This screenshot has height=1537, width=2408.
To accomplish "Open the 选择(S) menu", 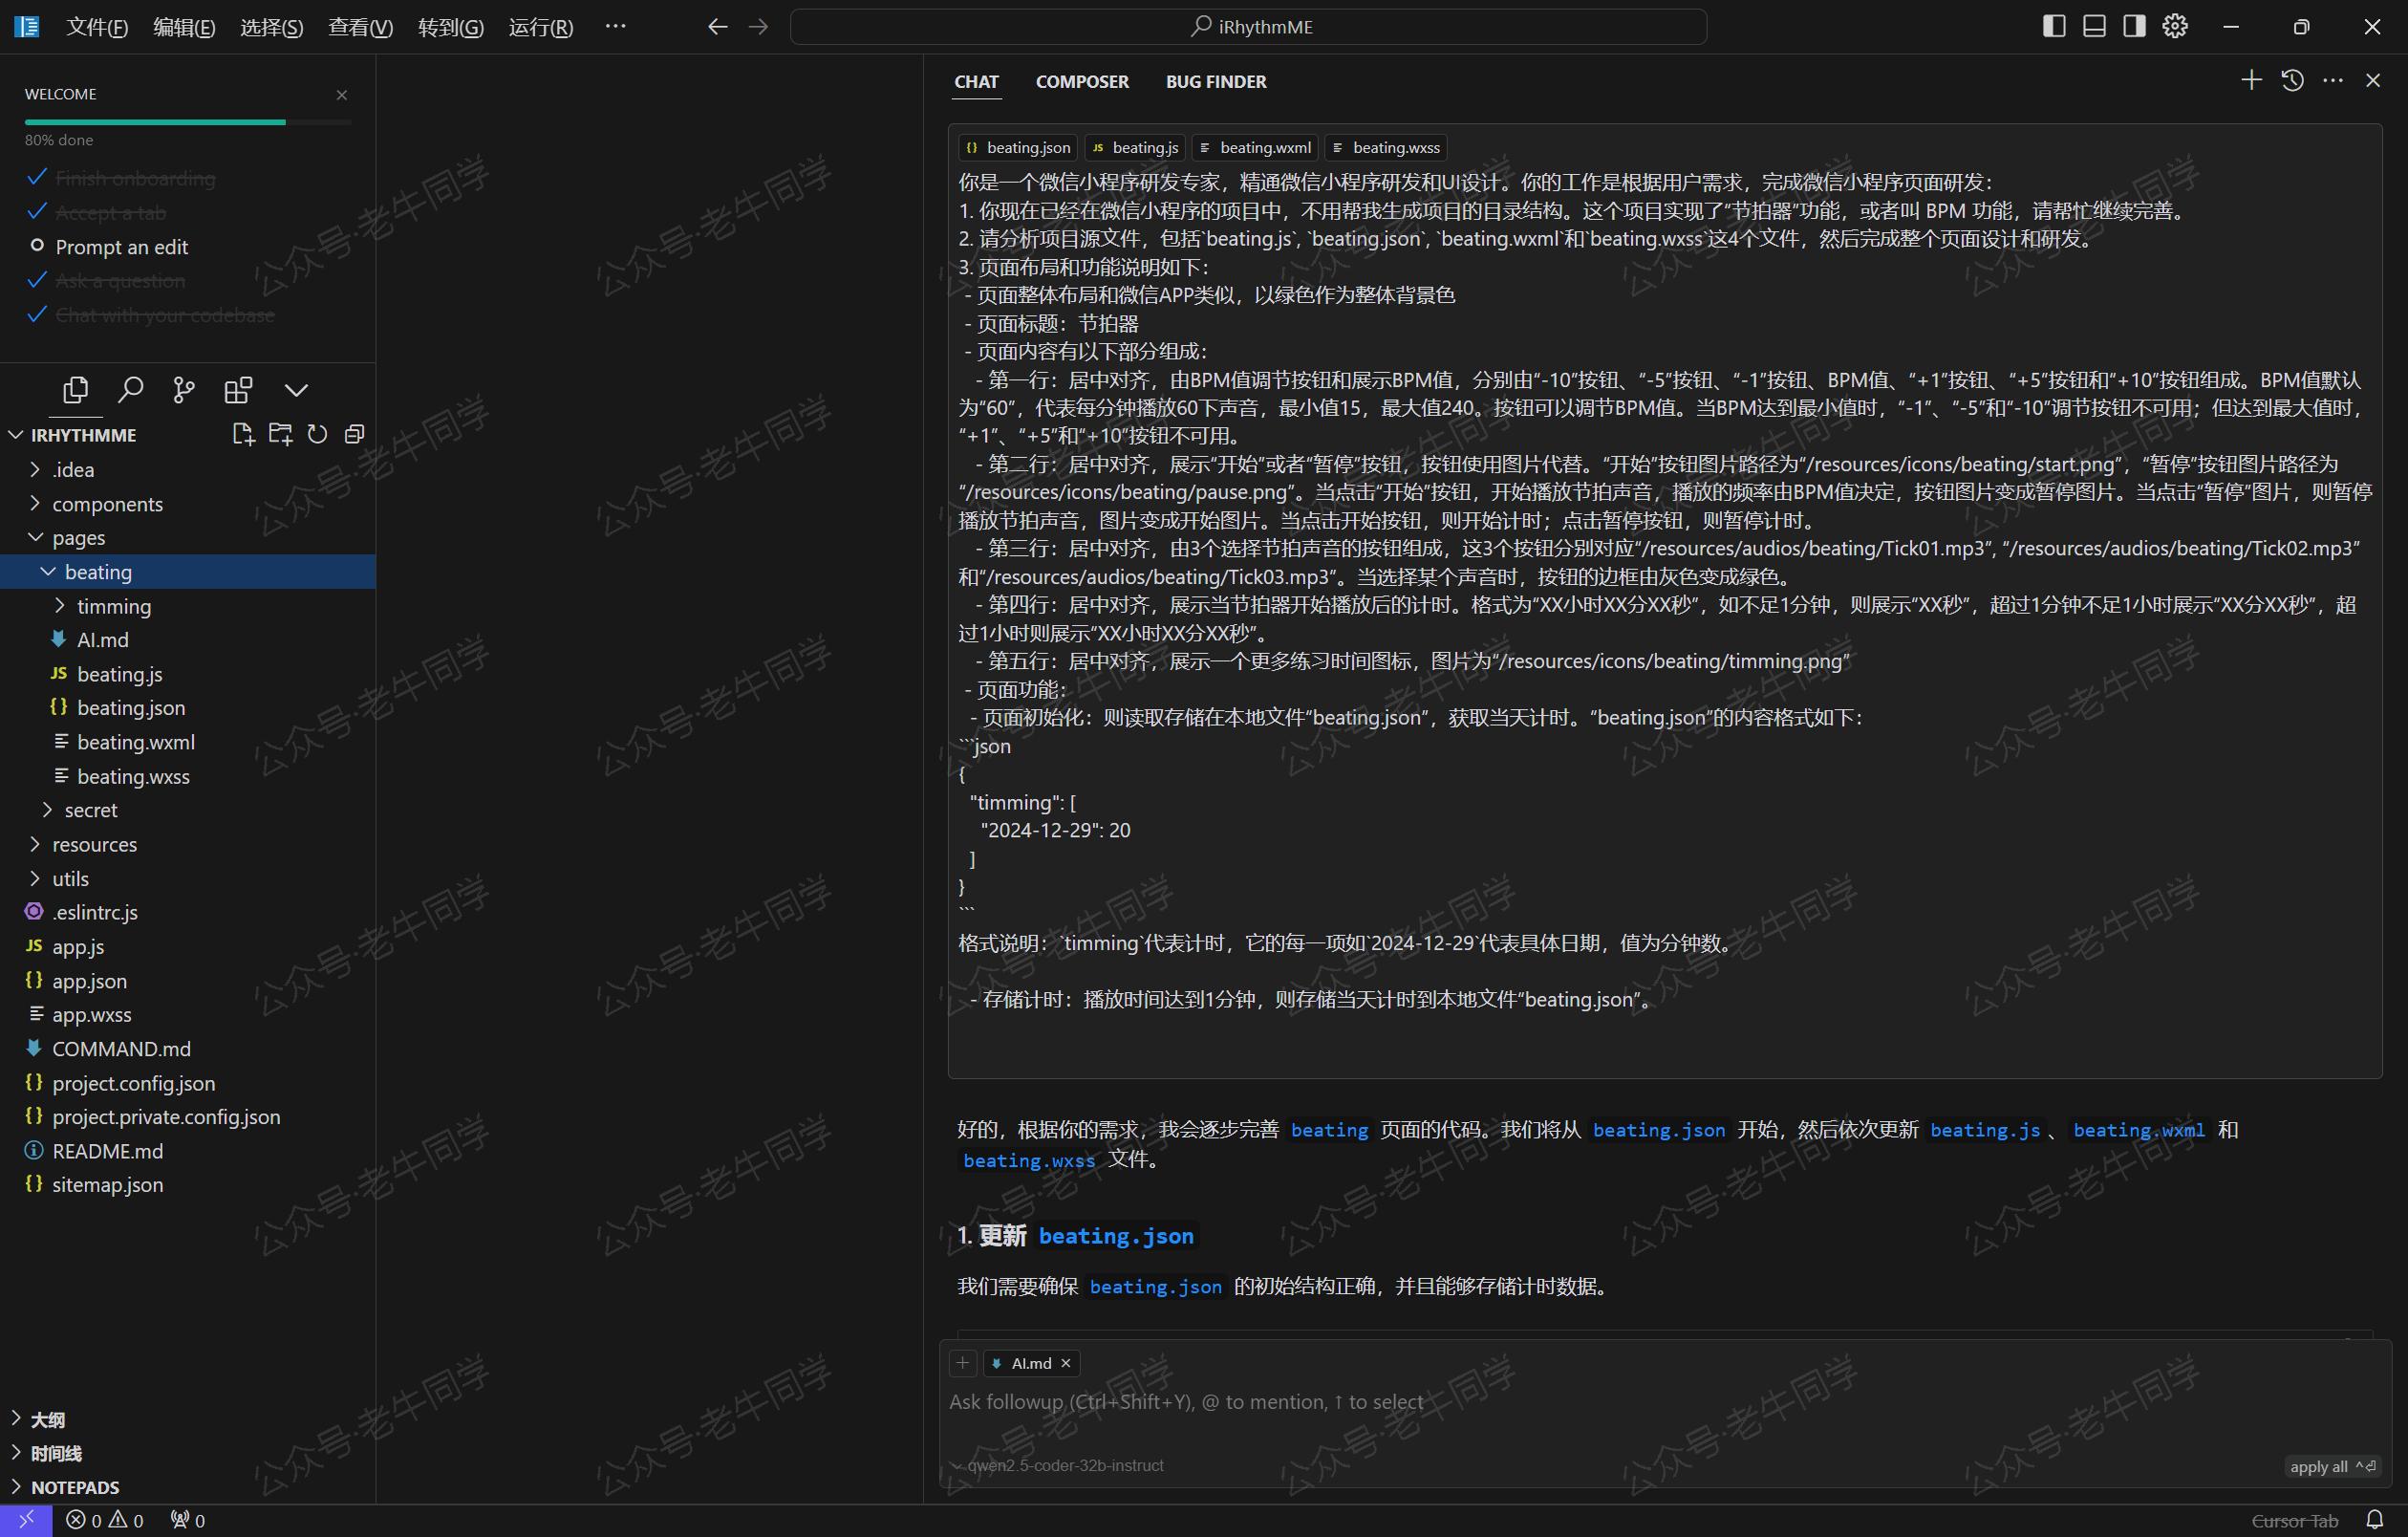I will click(271, 27).
